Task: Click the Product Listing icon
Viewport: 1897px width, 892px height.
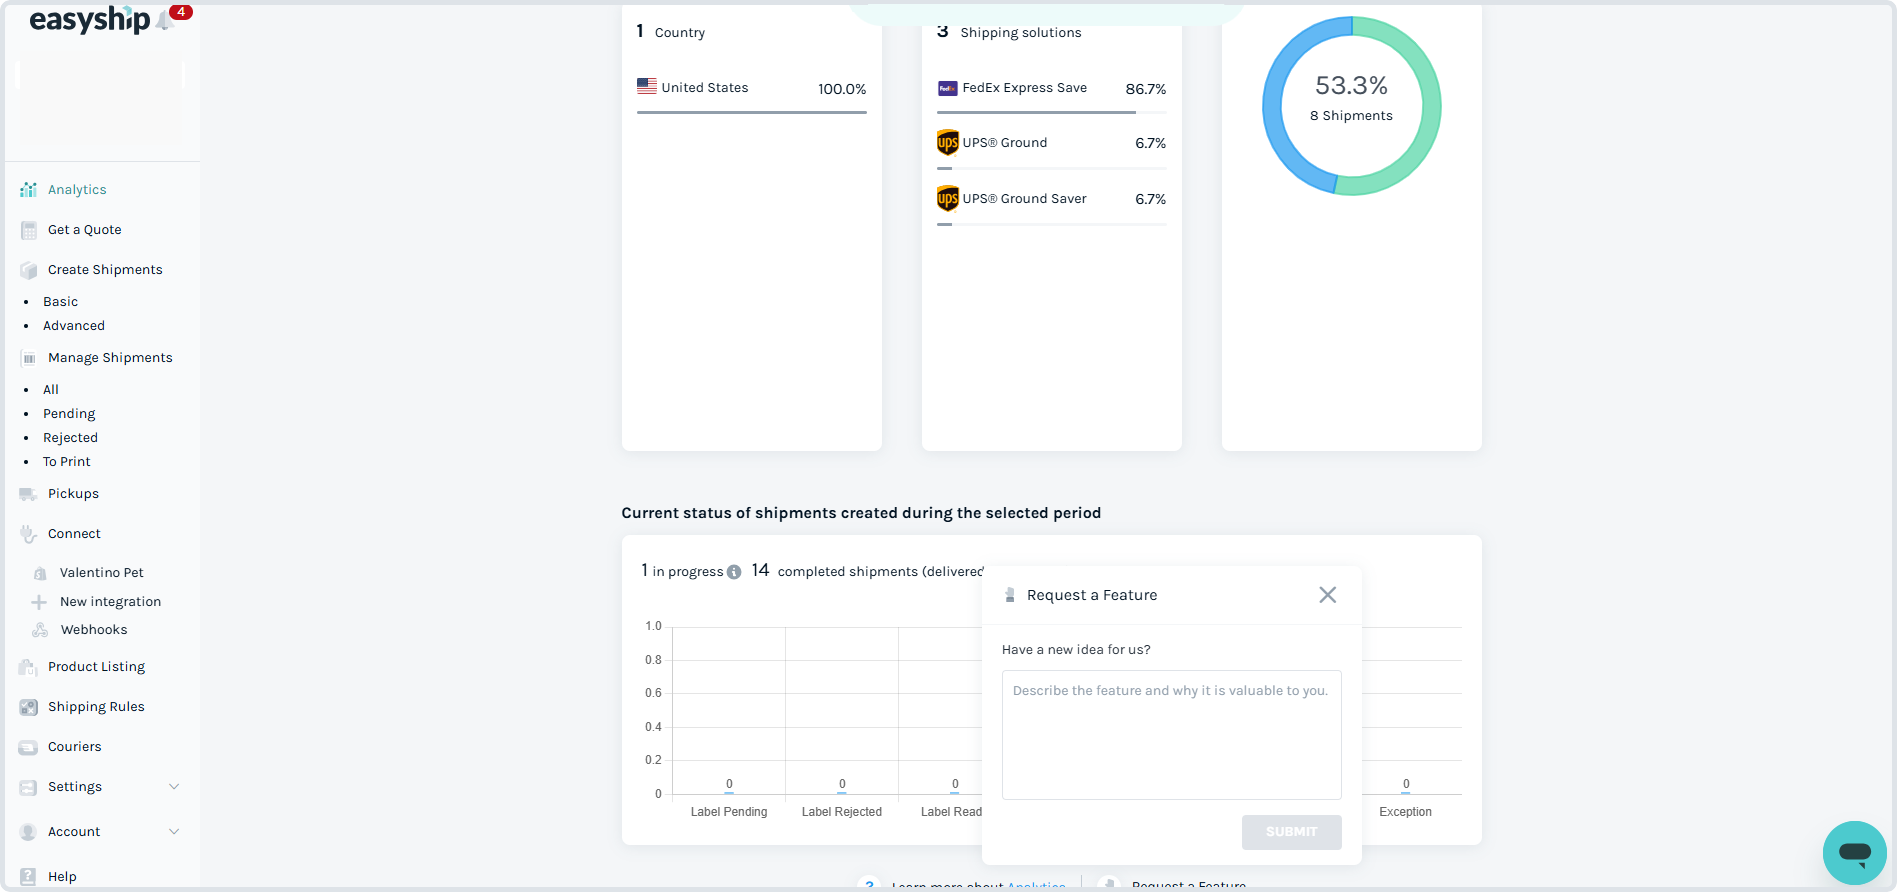Action: click(29, 667)
